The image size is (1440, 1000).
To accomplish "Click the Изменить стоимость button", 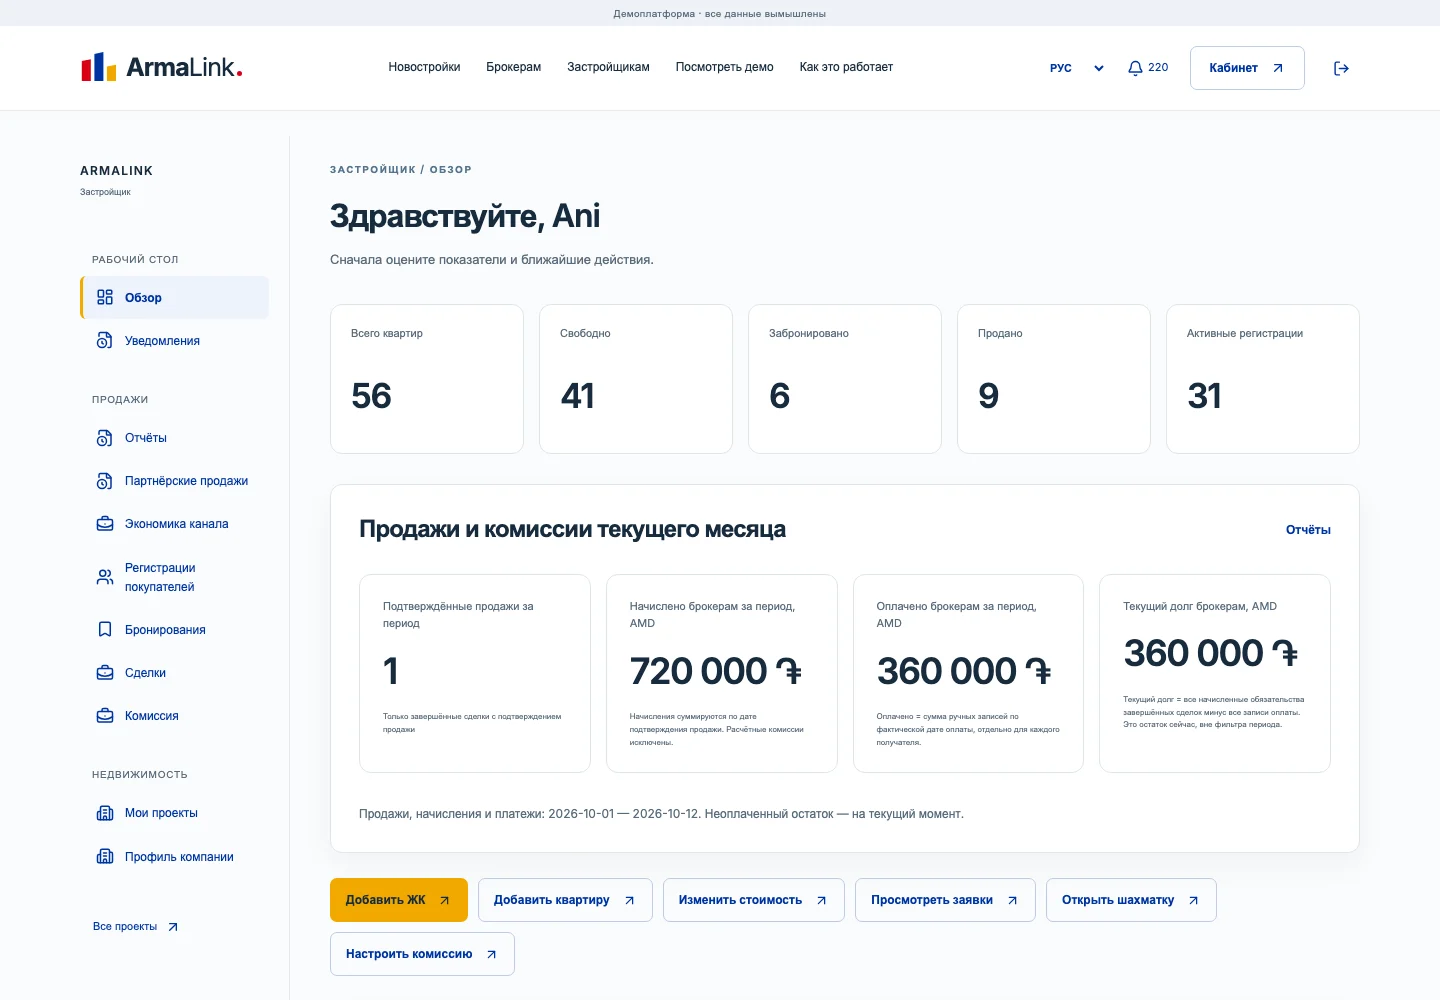I will 754,900.
